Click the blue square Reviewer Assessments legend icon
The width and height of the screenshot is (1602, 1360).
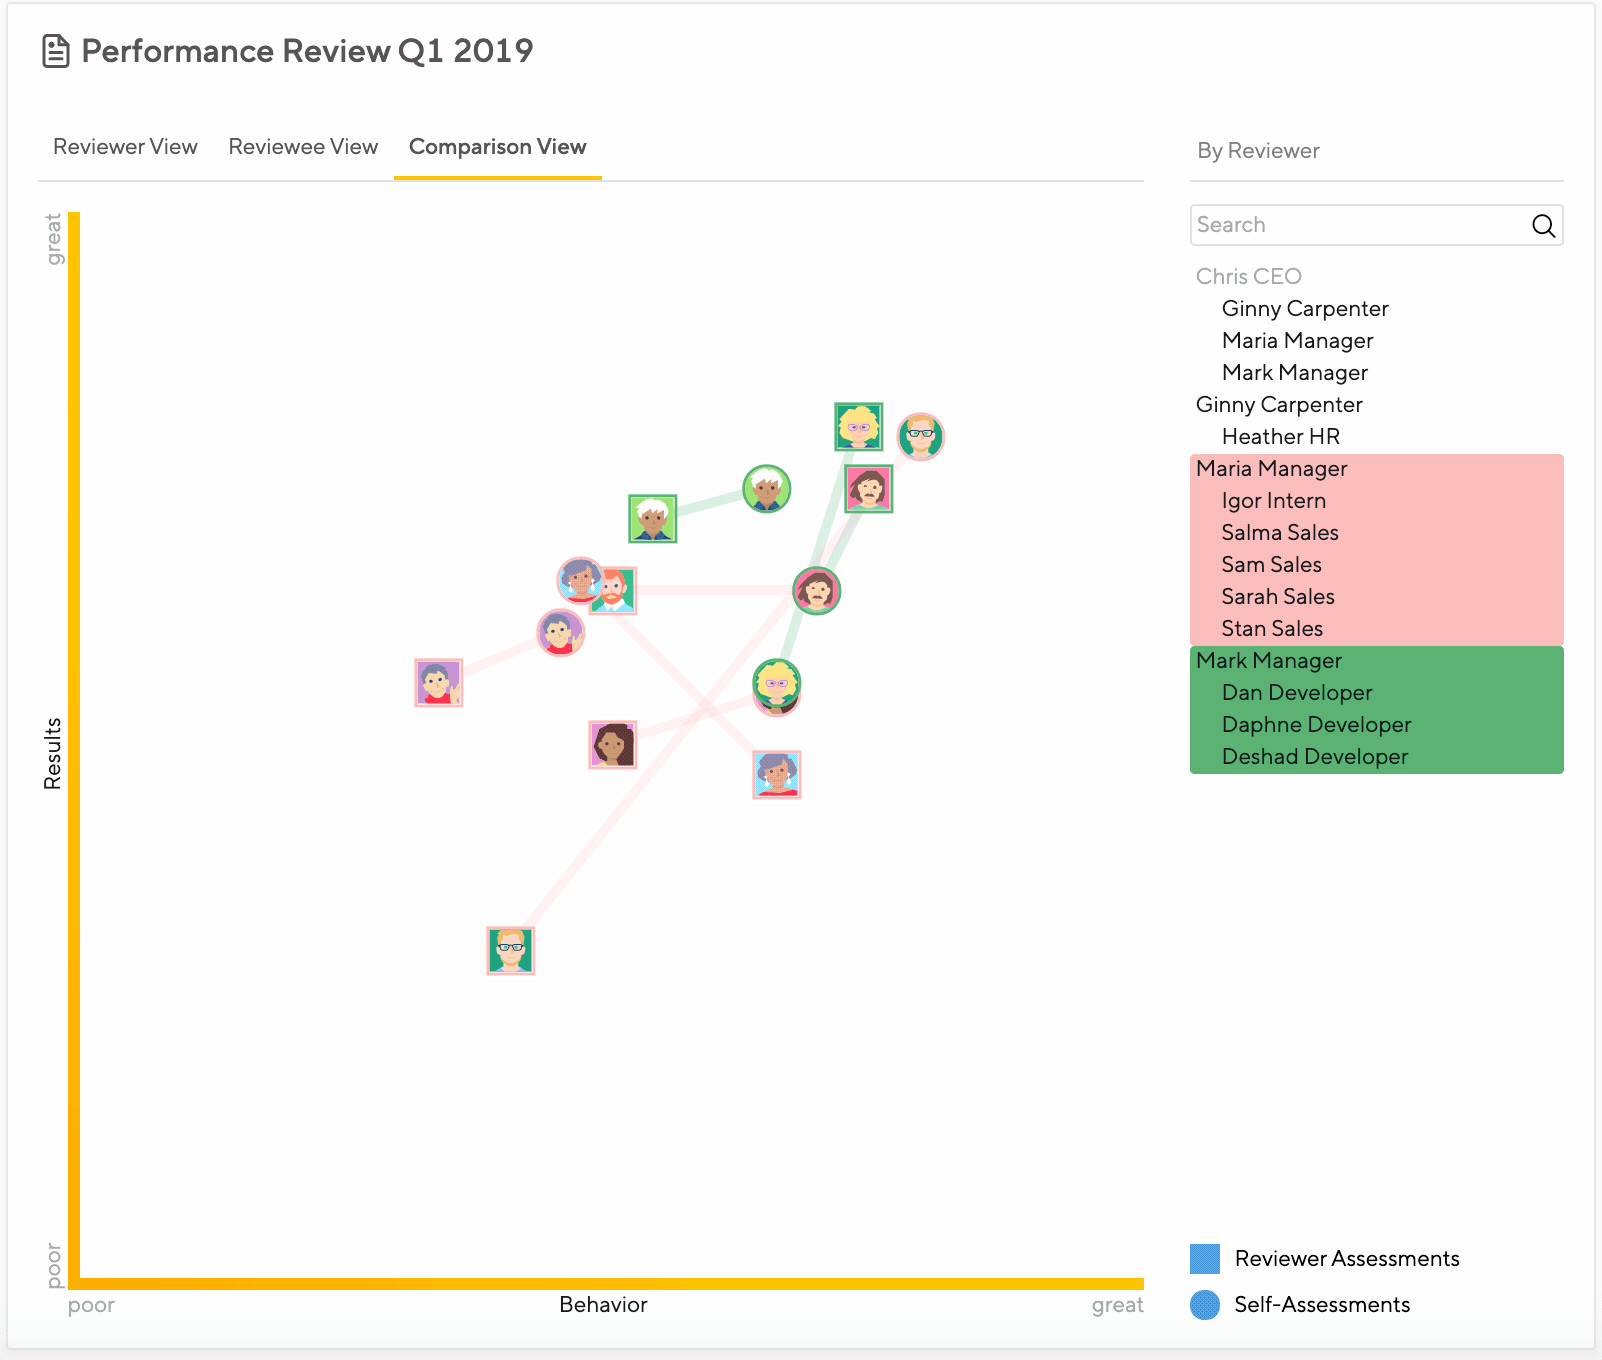point(1204,1258)
